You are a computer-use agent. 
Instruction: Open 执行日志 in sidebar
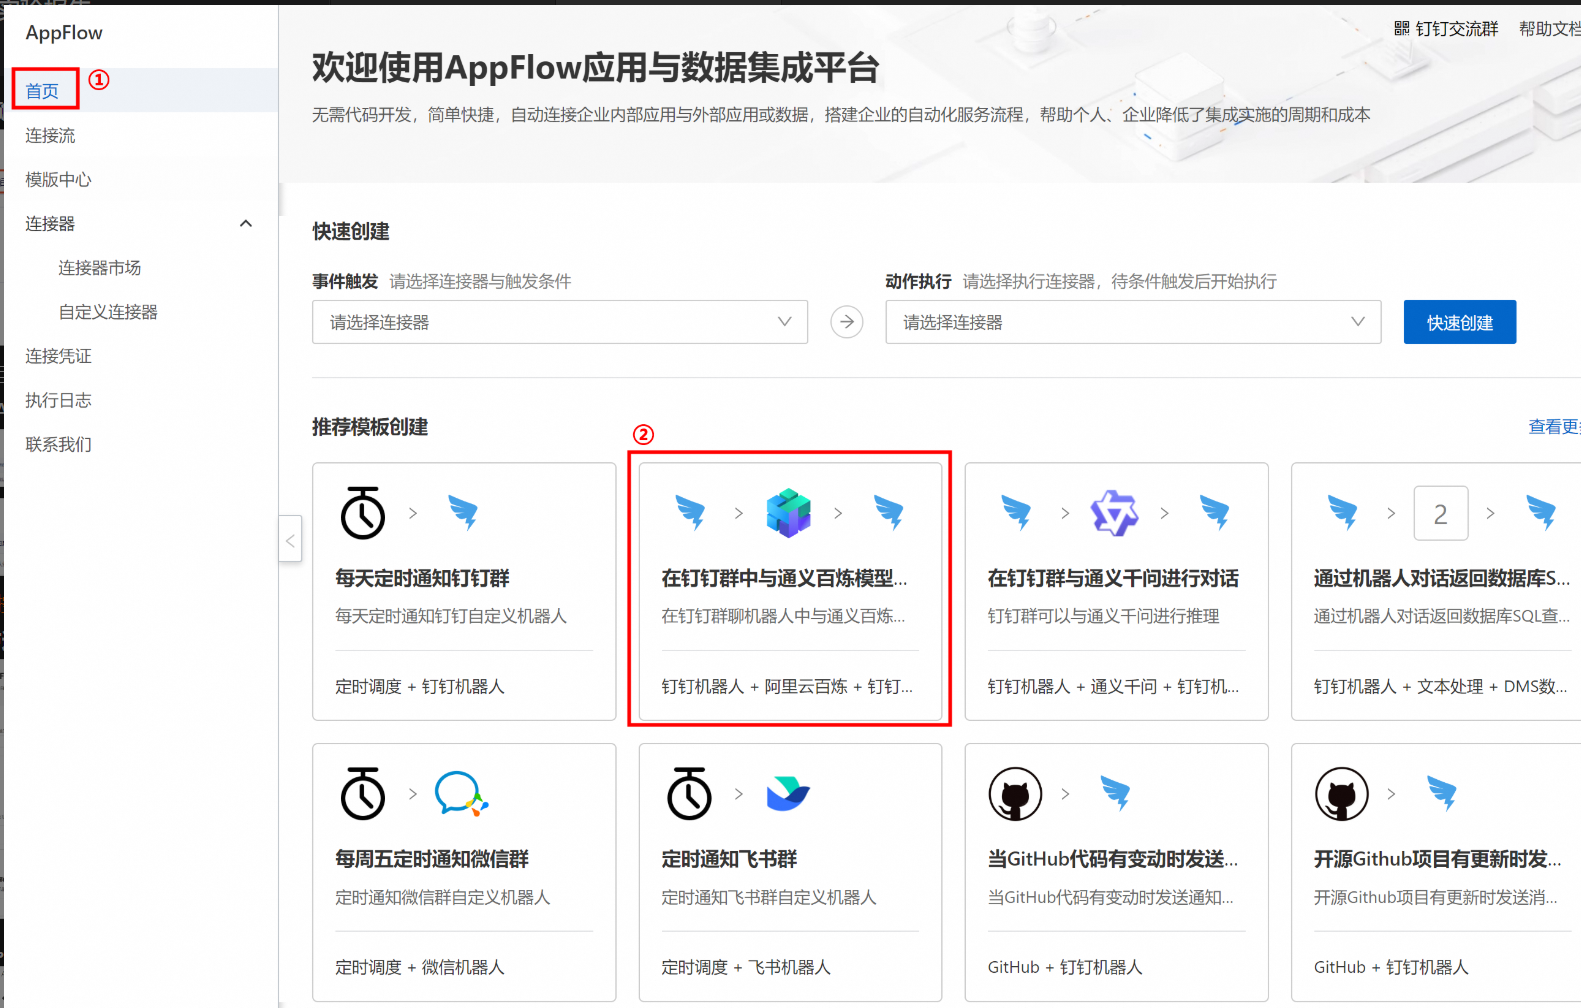58,399
